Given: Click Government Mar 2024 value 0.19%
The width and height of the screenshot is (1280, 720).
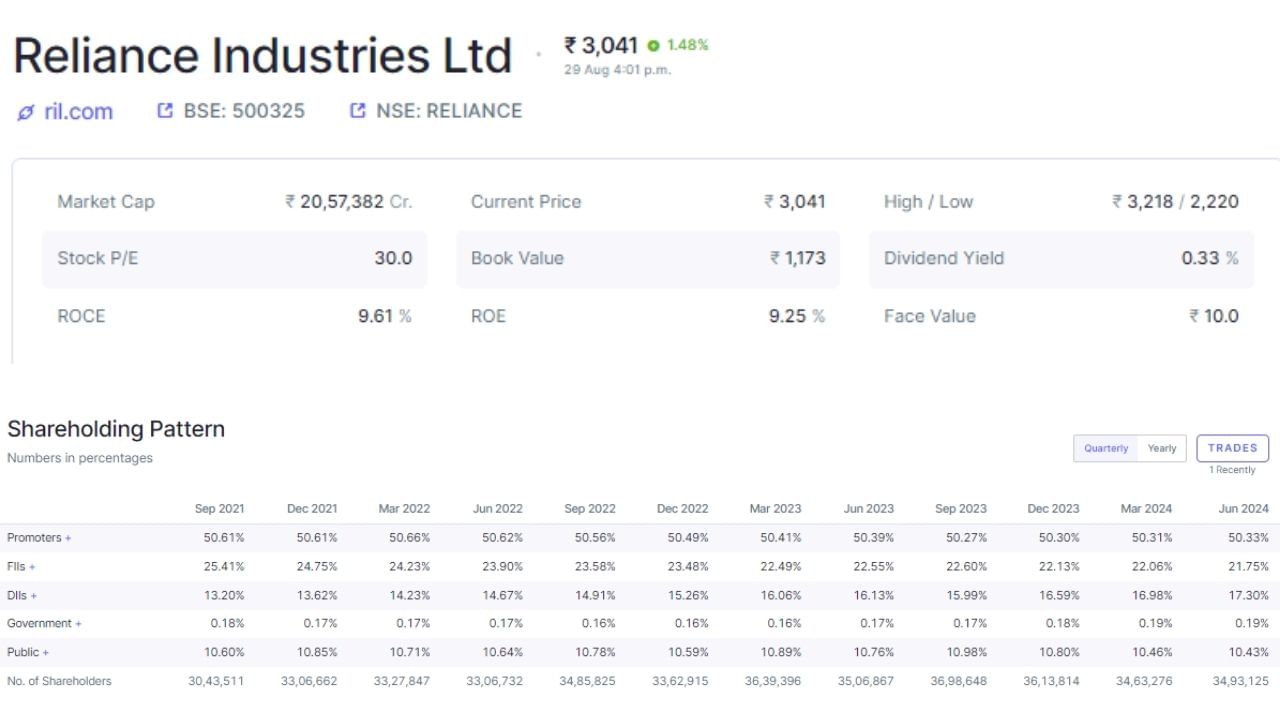Looking at the screenshot, I should [1155, 623].
